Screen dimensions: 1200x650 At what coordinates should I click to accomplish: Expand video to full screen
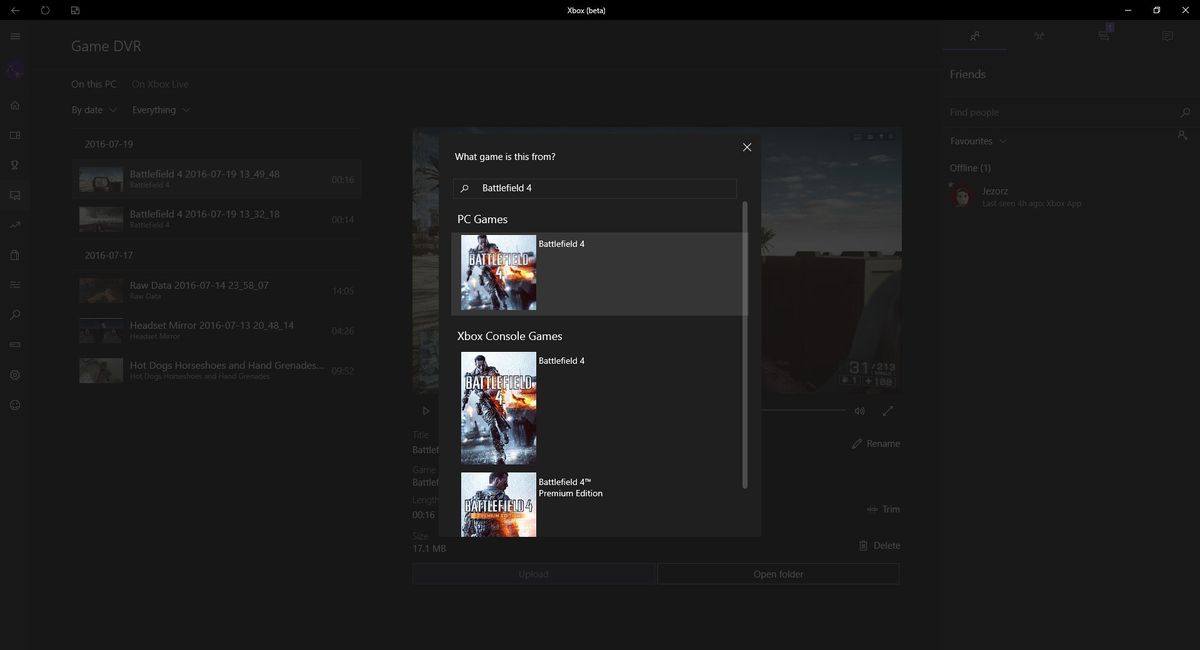[x=888, y=411]
